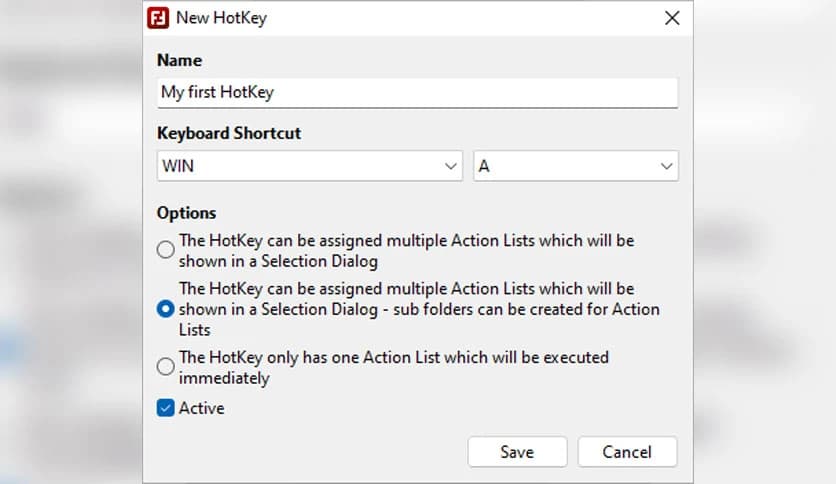Click the 'sub folders can be created' label text
836x484 pixels.
(x=419, y=309)
